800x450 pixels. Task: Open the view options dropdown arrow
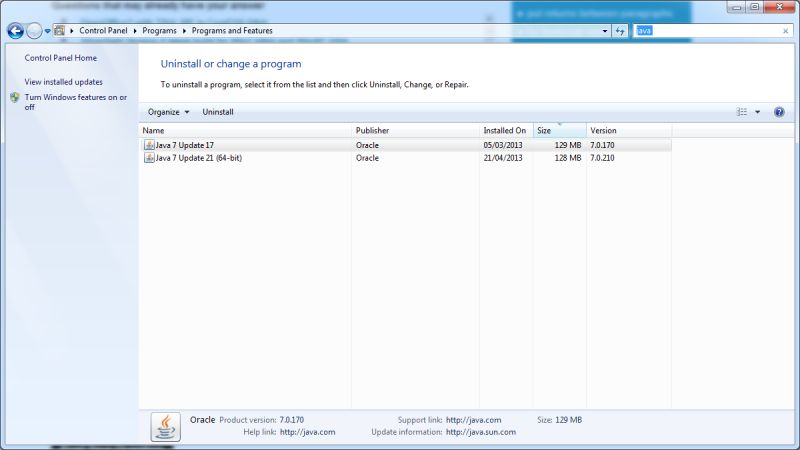pos(758,112)
